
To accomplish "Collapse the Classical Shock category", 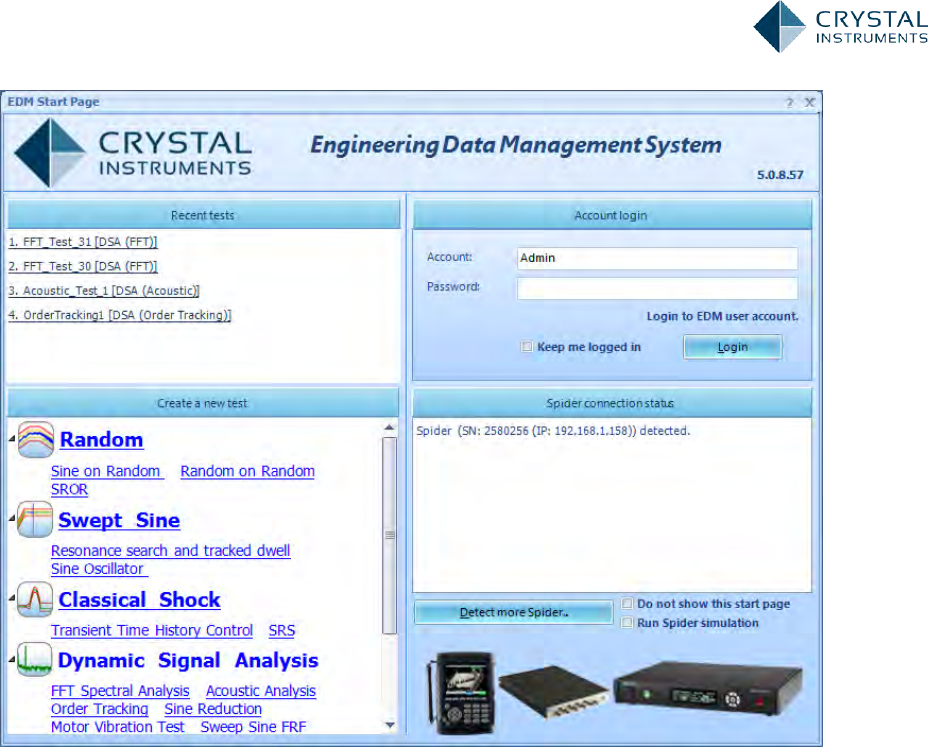I will click(12, 598).
